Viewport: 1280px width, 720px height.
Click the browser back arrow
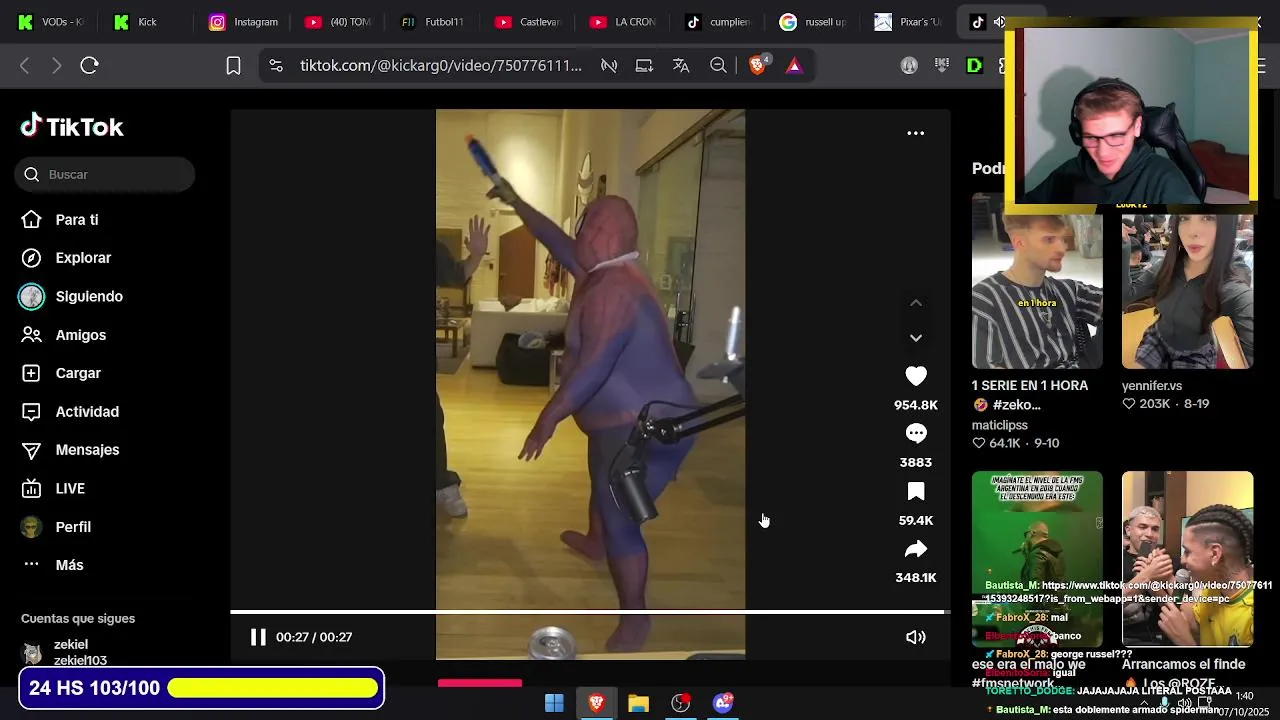click(25, 66)
